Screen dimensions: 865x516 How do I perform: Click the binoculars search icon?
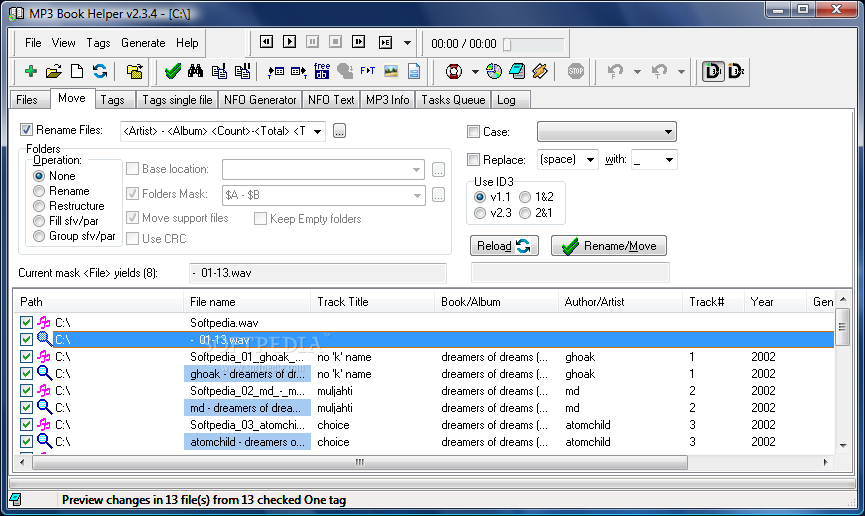pyautogui.click(x=195, y=71)
